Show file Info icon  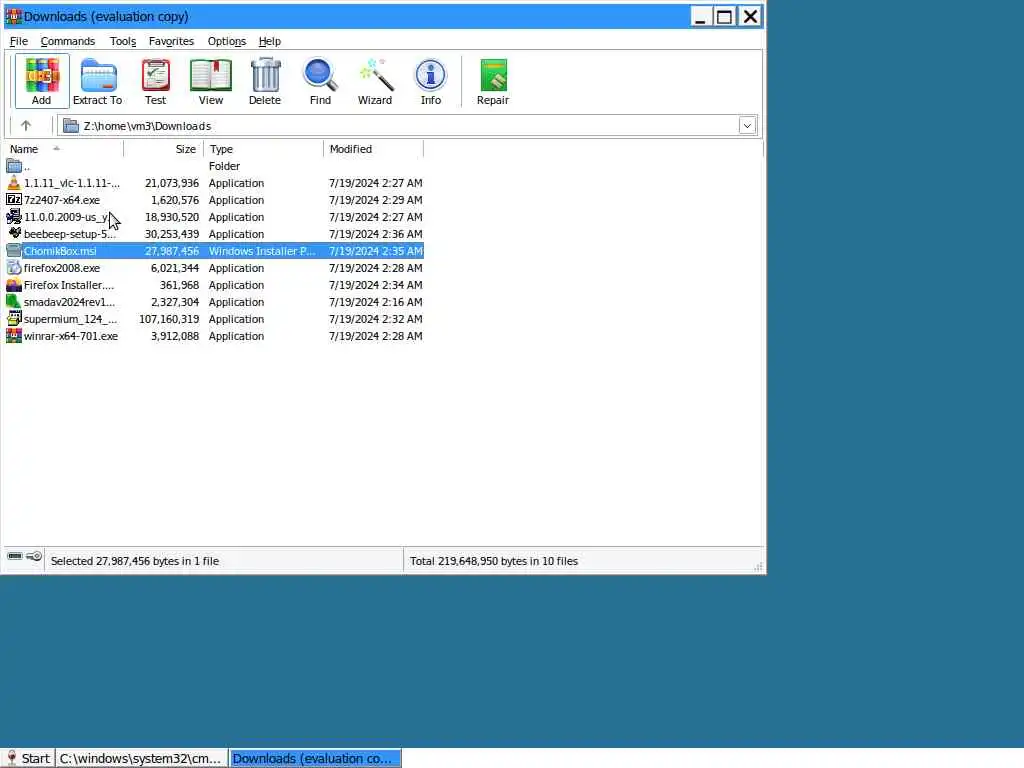430,75
